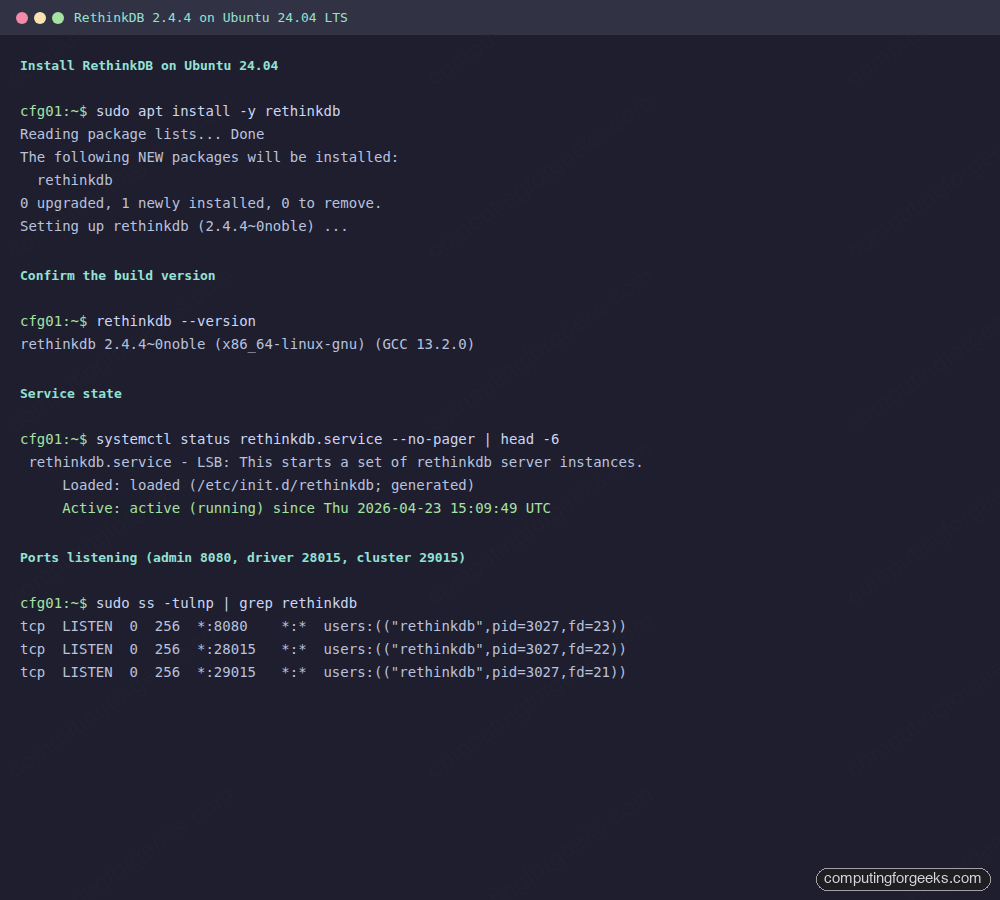Click the title 'RethinkDB 2.4.4 on Ubuntu 24.04 LTS'
This screenshot has height=900, width=1000.
coord(210,18)
